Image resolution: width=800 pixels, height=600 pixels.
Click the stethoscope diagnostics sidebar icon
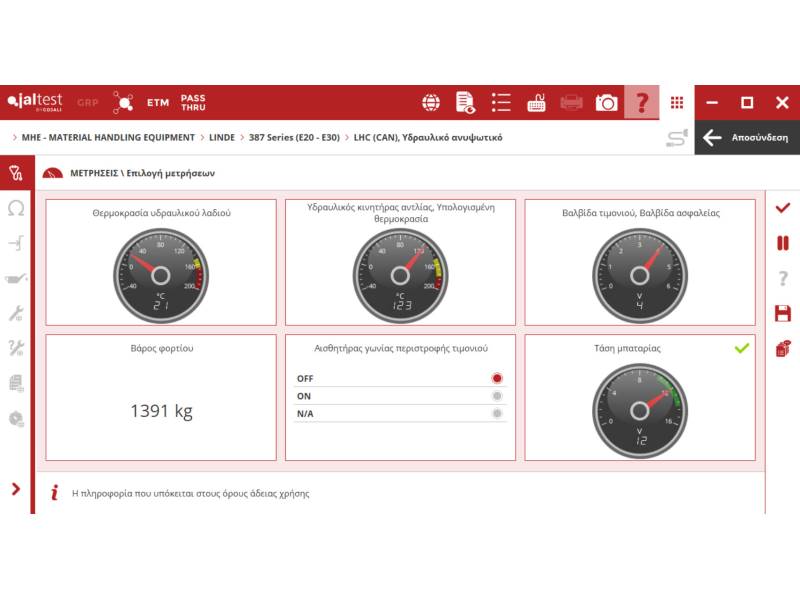point(16,173)
